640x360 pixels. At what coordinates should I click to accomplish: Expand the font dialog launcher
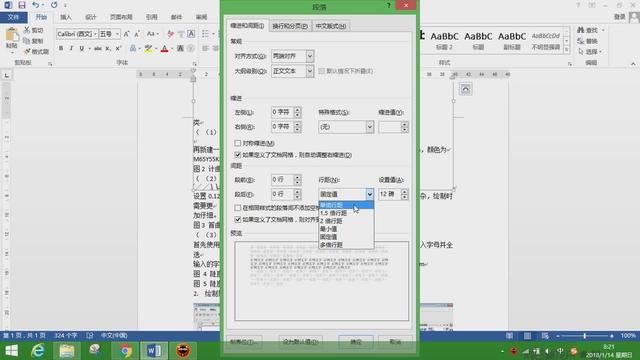click(194, 64)
